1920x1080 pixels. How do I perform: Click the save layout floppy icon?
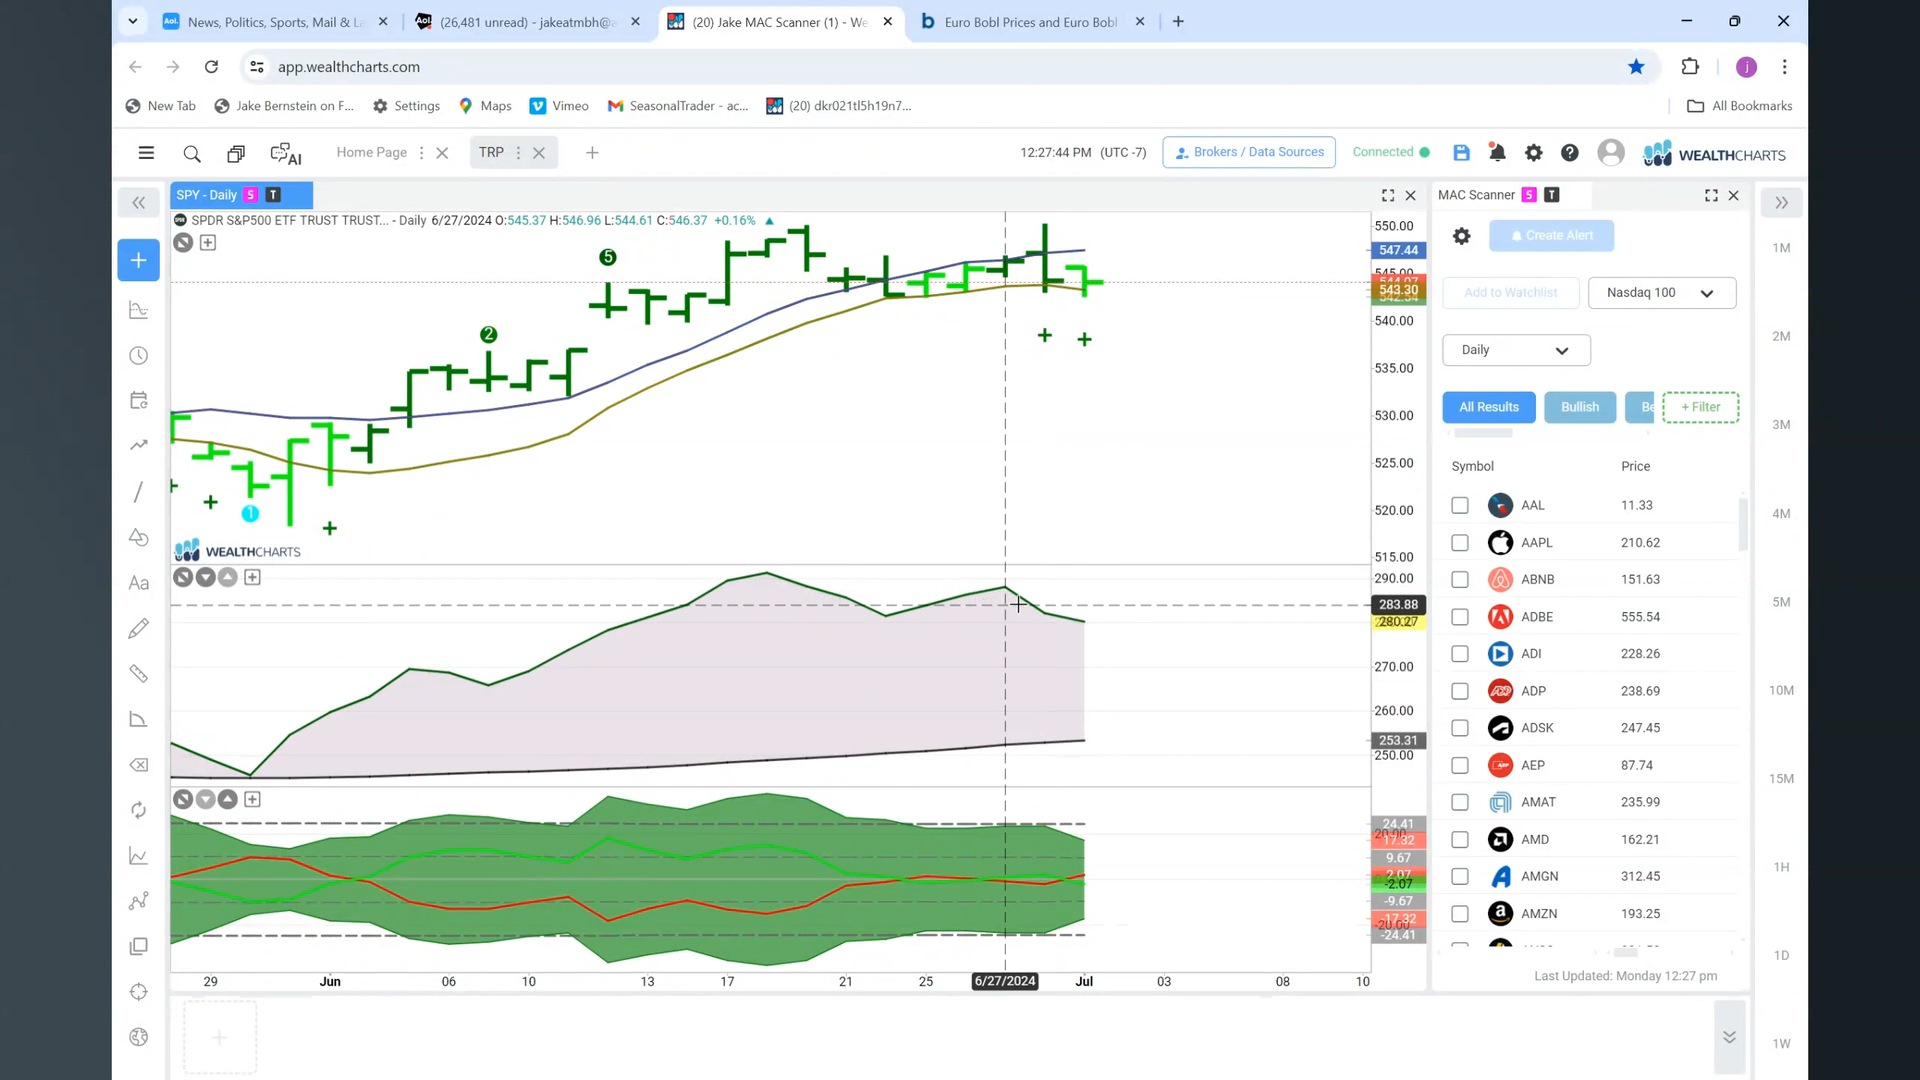pos(1461,152)
